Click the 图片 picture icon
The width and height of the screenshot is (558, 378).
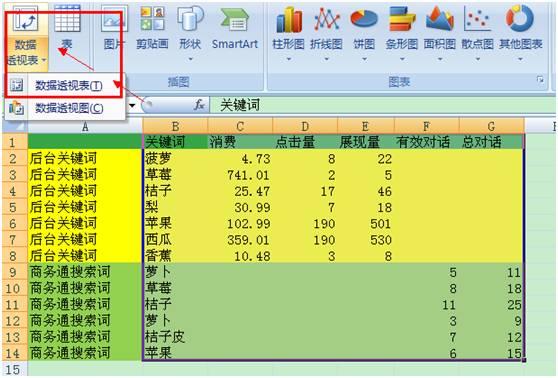(114, 28)
